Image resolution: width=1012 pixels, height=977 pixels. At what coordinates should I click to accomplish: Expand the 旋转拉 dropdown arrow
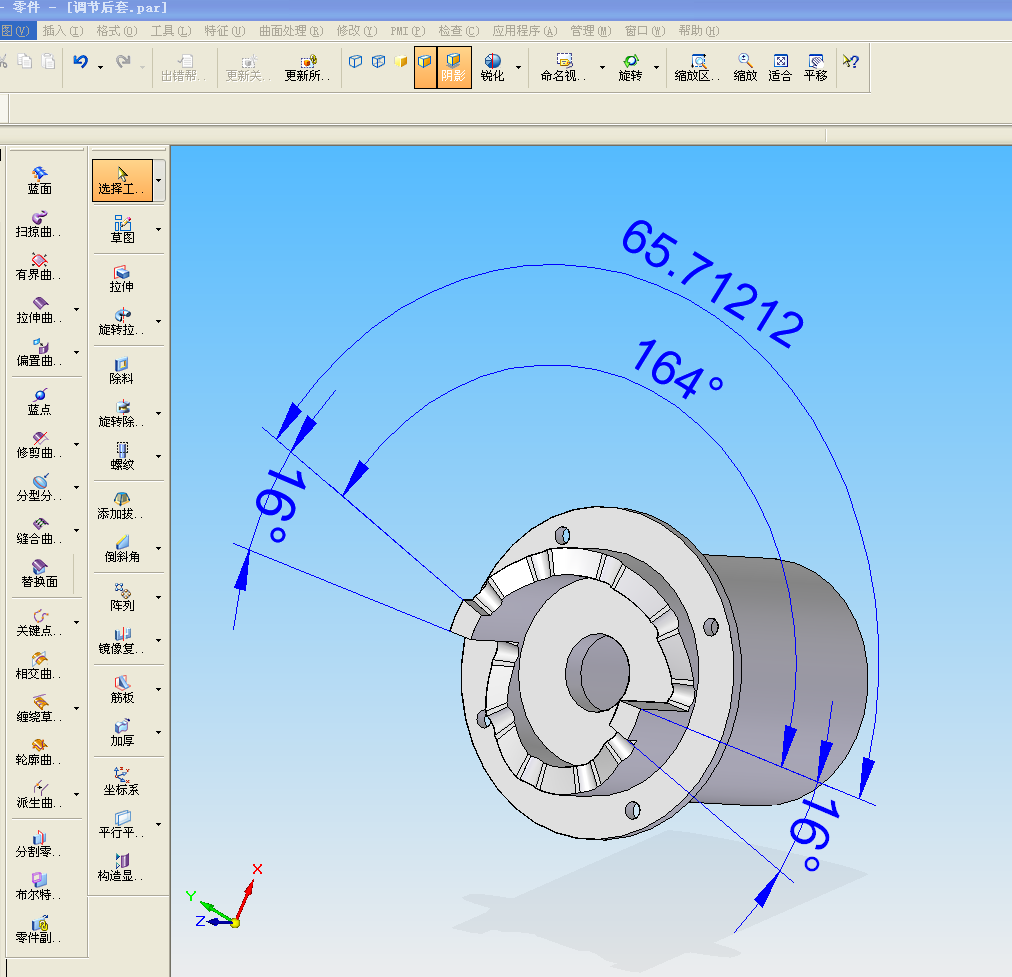point(158,321)
